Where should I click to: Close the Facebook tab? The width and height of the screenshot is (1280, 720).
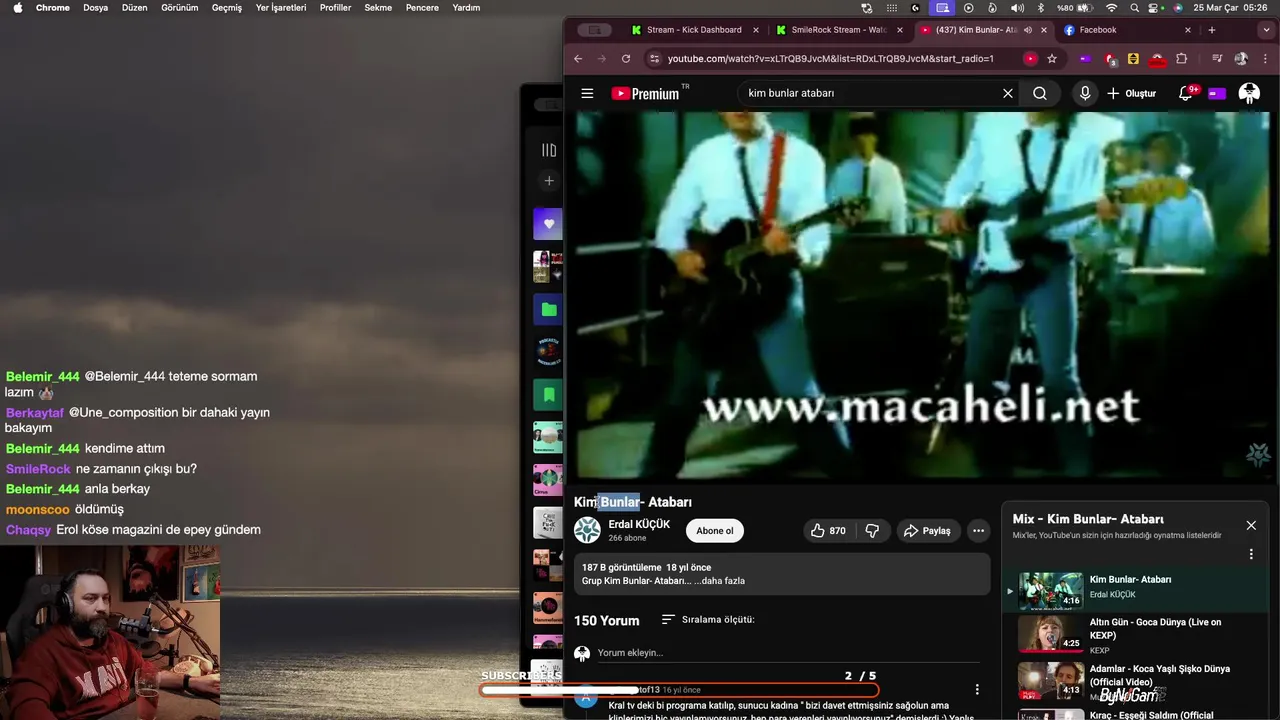1188,30
